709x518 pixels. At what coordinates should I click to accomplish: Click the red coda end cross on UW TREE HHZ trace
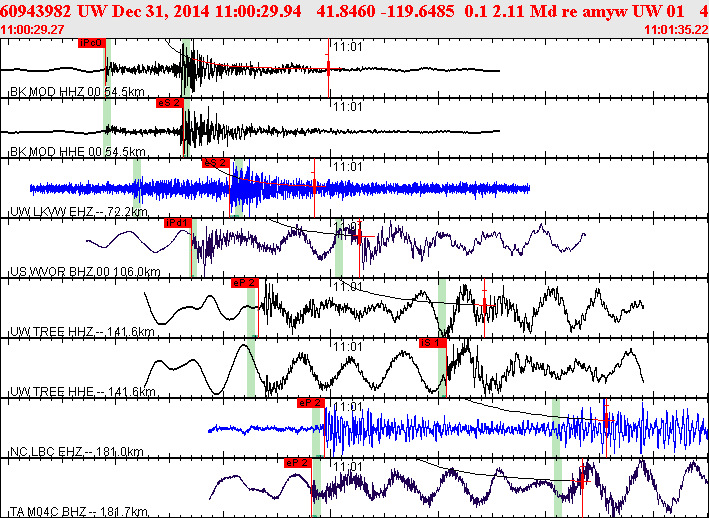484,306
